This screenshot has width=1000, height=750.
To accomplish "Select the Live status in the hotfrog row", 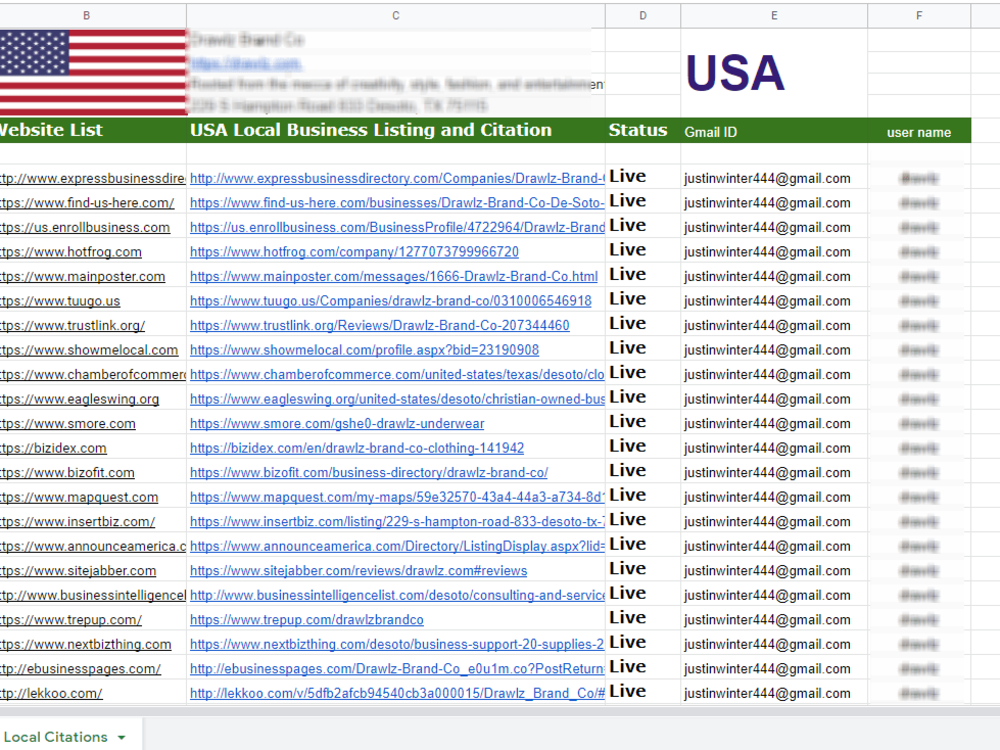I will click(x=628, y=250).
